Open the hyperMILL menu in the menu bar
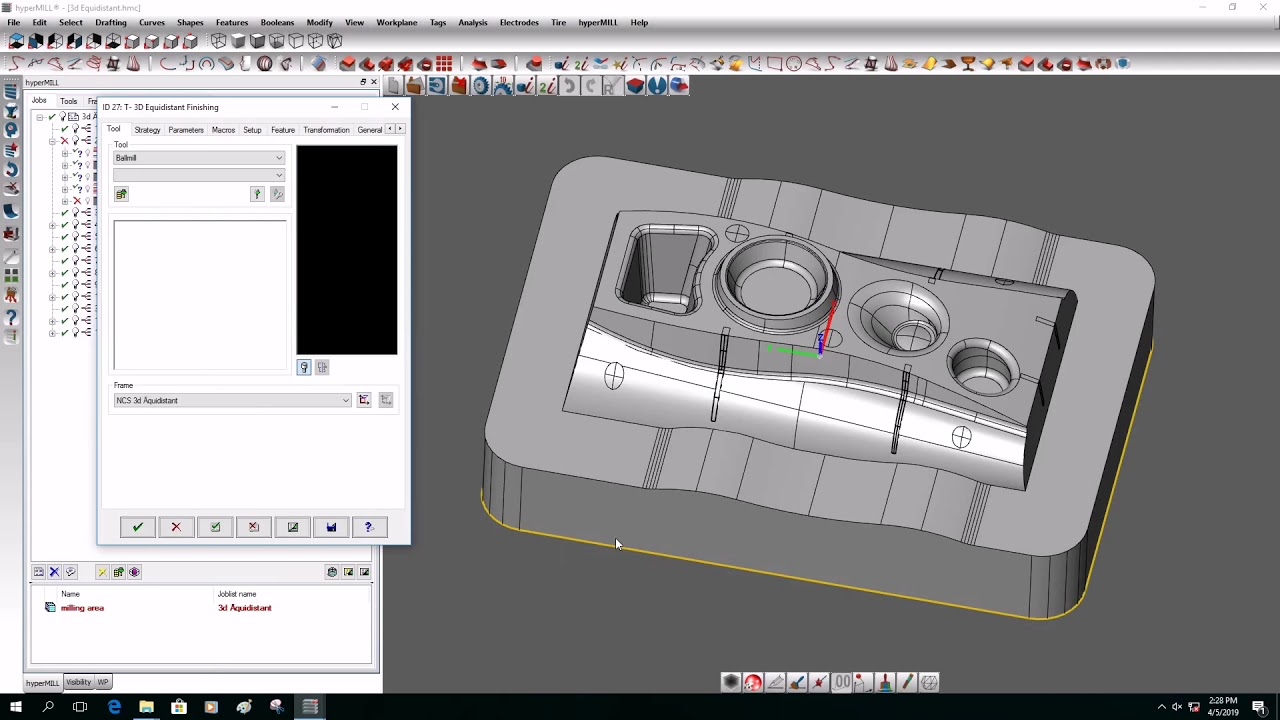1280x720 pixels. [x=598, y=22]
